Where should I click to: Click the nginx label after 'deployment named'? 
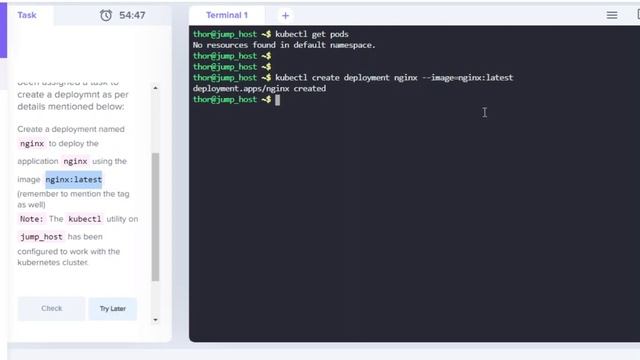coord(32,144)
